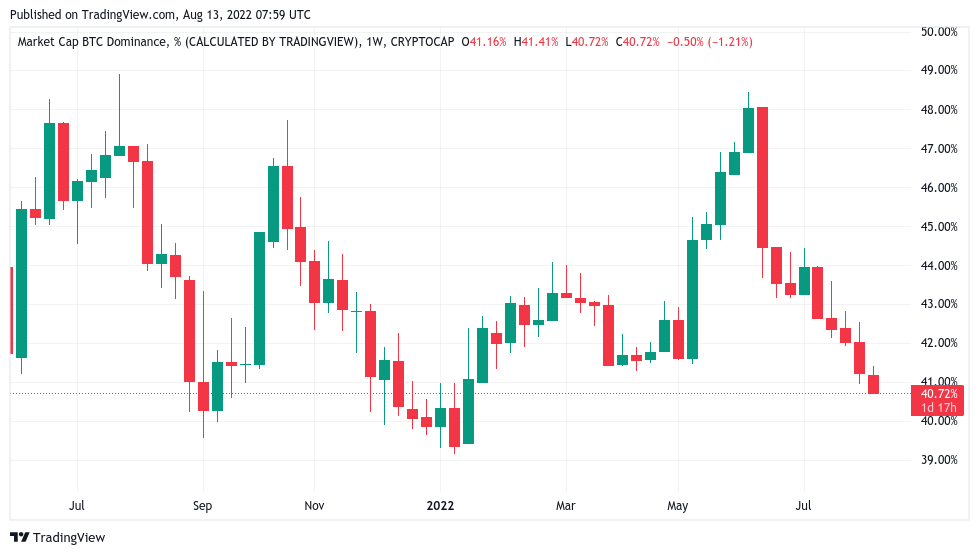Click the TradingView logo icon
The height and width of the screenshot is (555, 979).
(19, 537)
